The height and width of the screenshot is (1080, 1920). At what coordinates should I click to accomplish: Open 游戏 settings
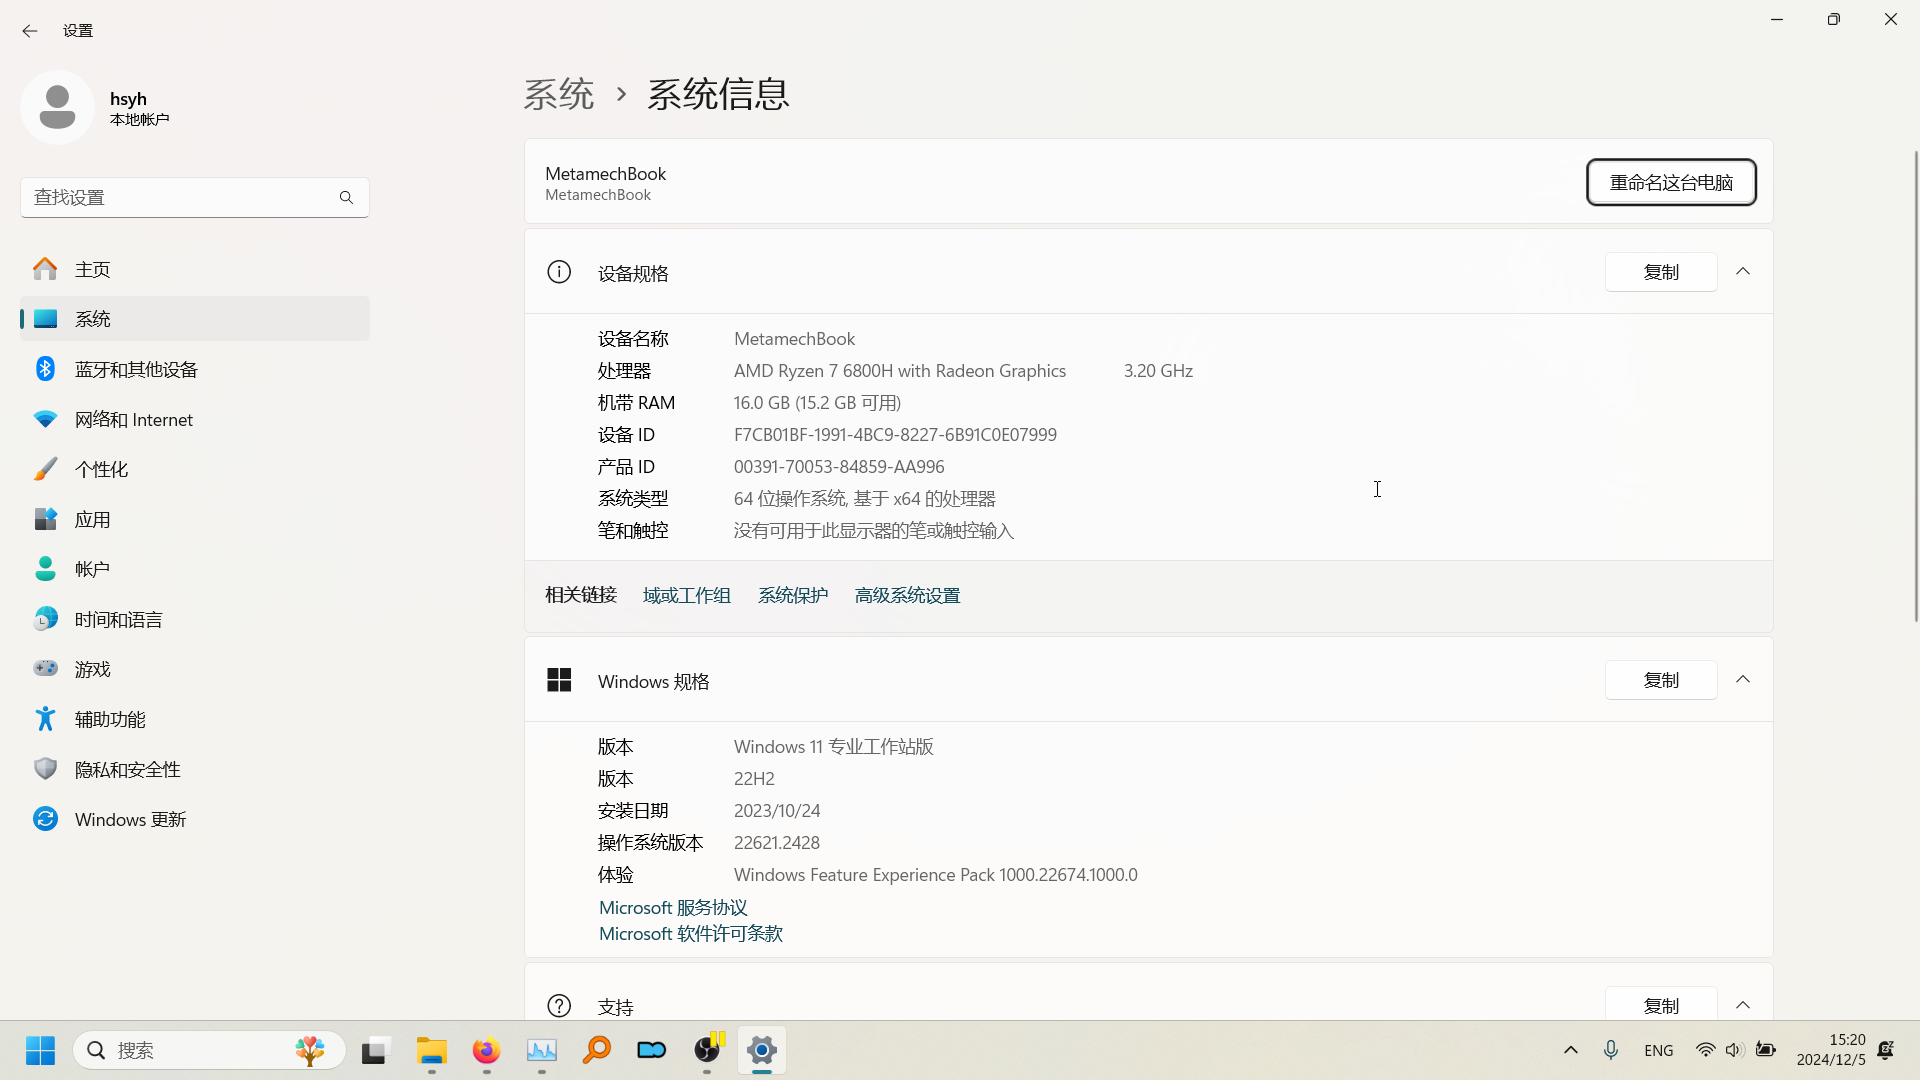[x=195, y=669]
